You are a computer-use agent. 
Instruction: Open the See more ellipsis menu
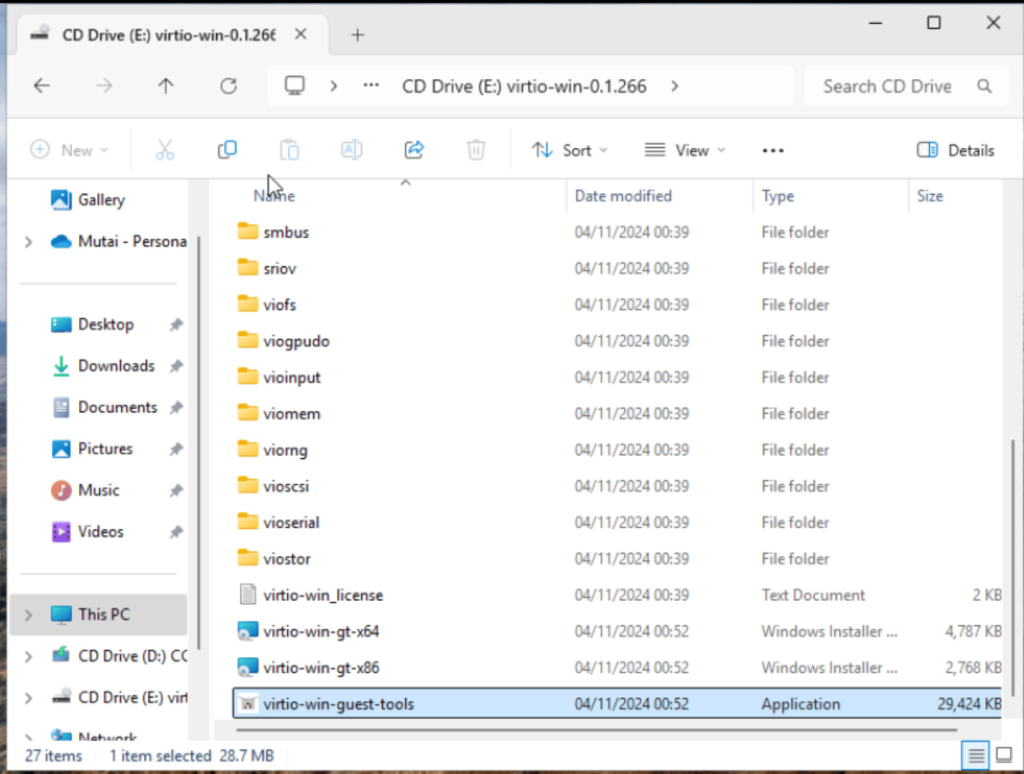(773, 151)
